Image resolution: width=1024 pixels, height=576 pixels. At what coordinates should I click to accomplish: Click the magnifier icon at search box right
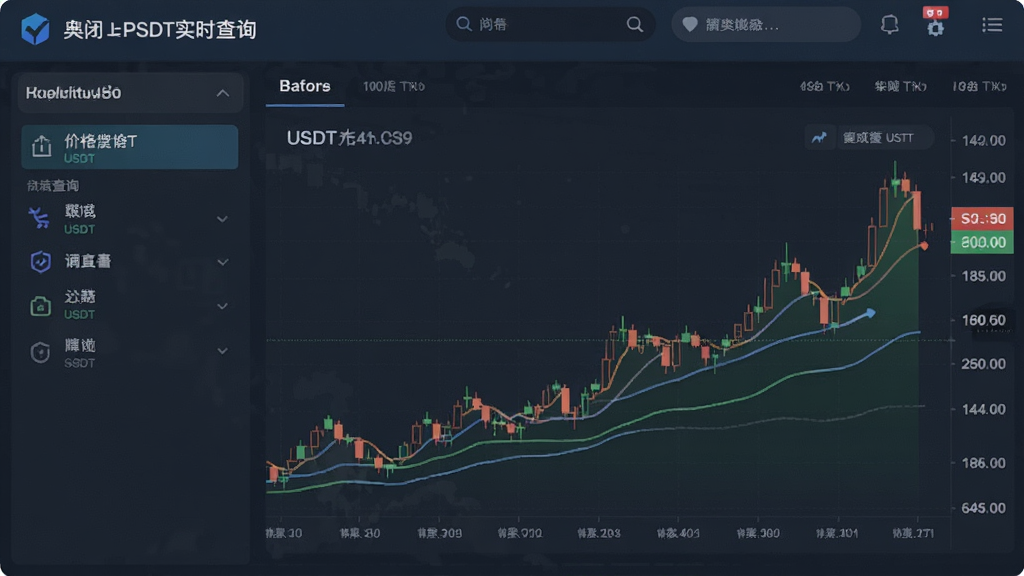pyautogui.click(x=635, y=24)
